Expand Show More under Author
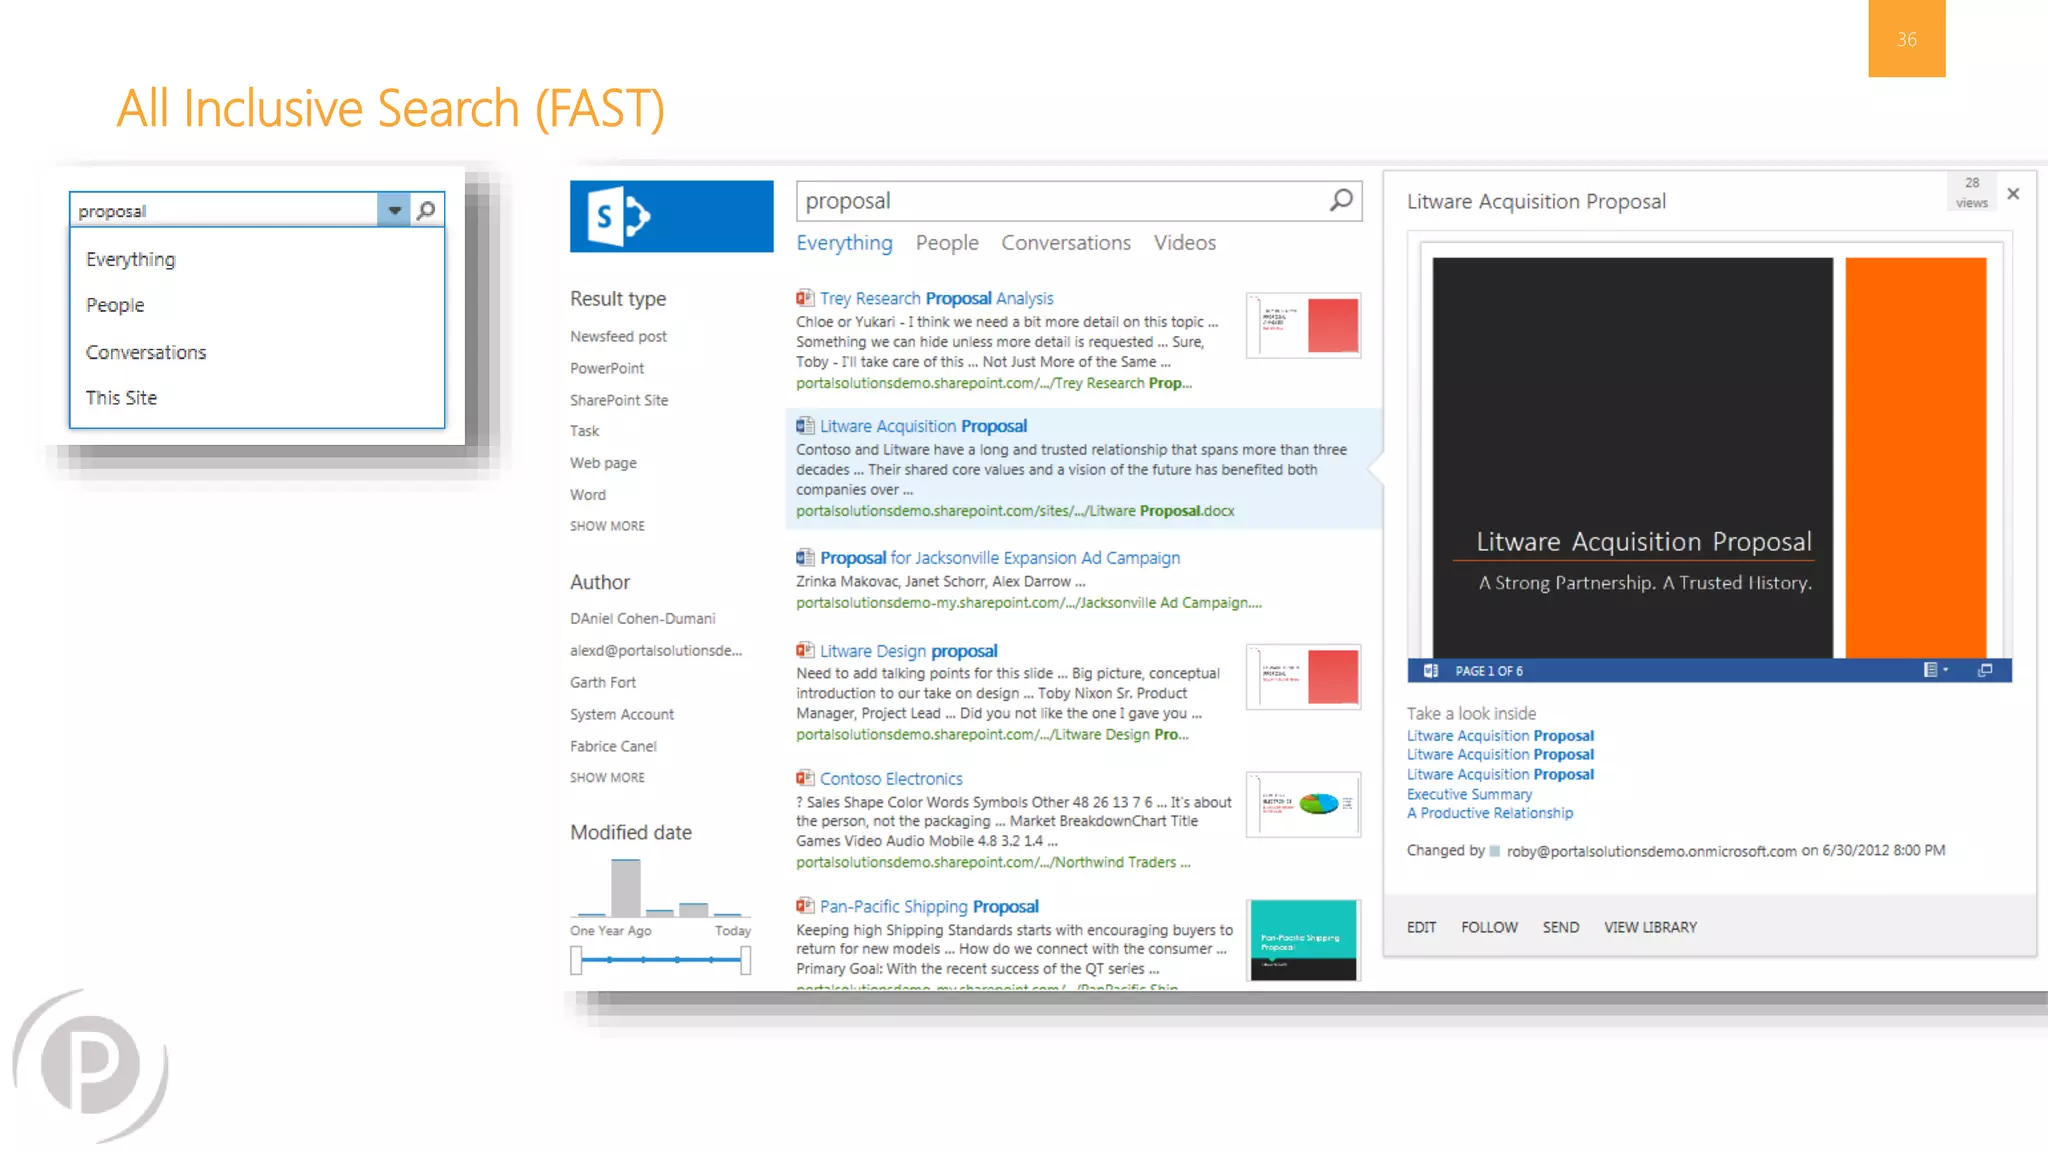This screenshot has height=1152, width=2048. click(607, 777)
